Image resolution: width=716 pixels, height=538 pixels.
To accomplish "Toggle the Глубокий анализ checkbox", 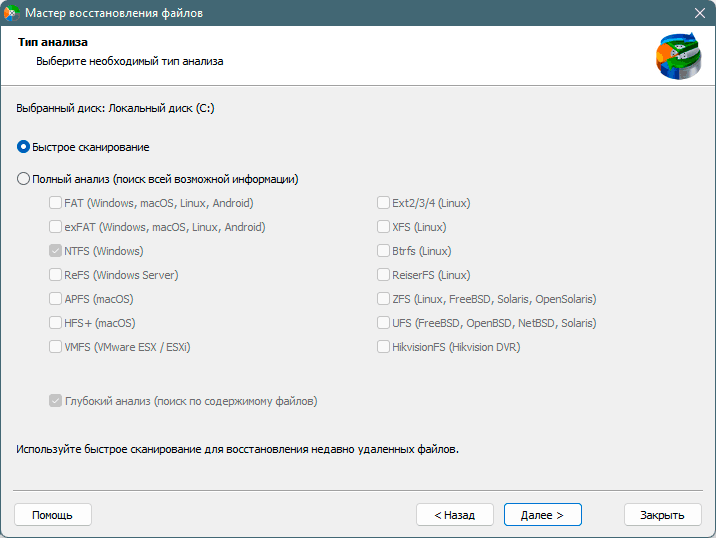I will (55, 401).
